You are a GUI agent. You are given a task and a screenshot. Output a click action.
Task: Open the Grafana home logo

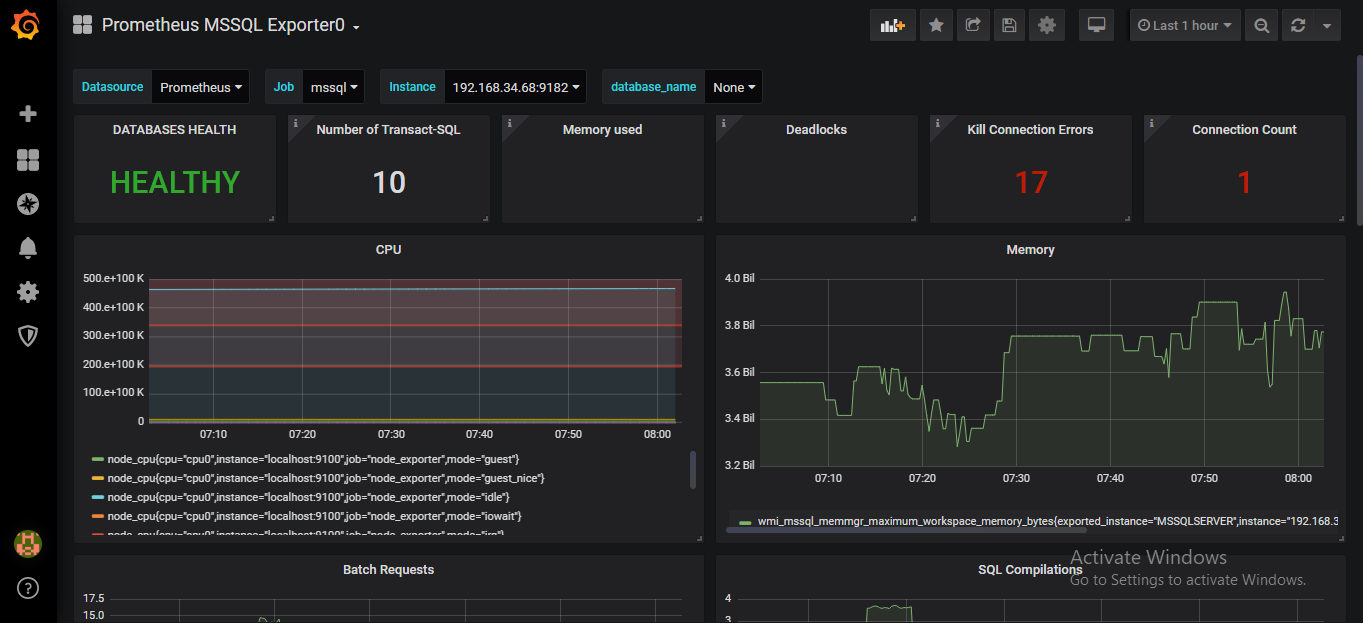point(26,25)
